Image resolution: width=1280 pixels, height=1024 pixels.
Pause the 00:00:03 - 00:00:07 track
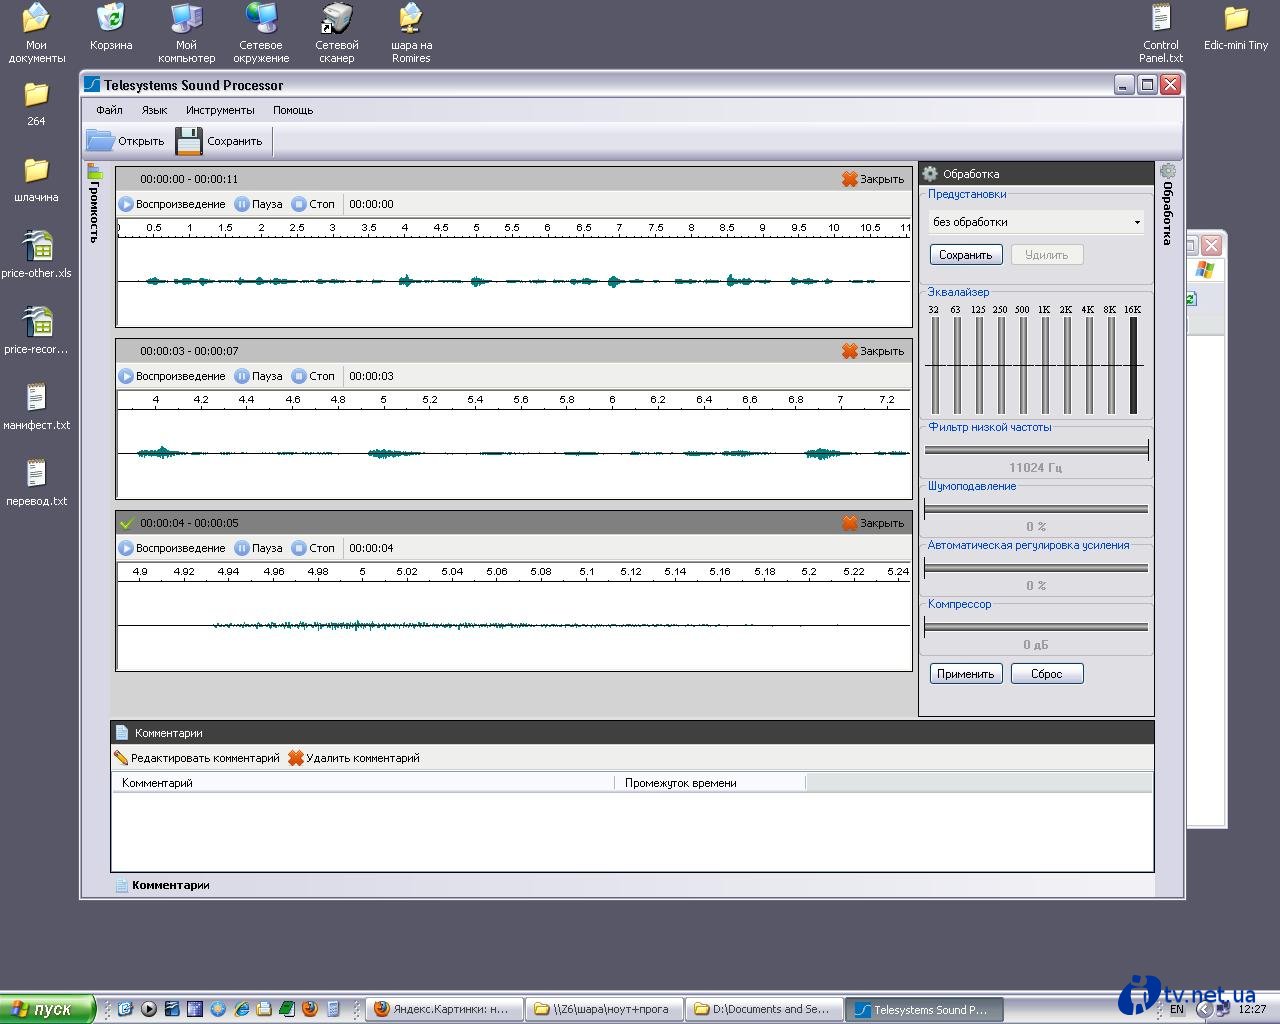click(258, 376)
